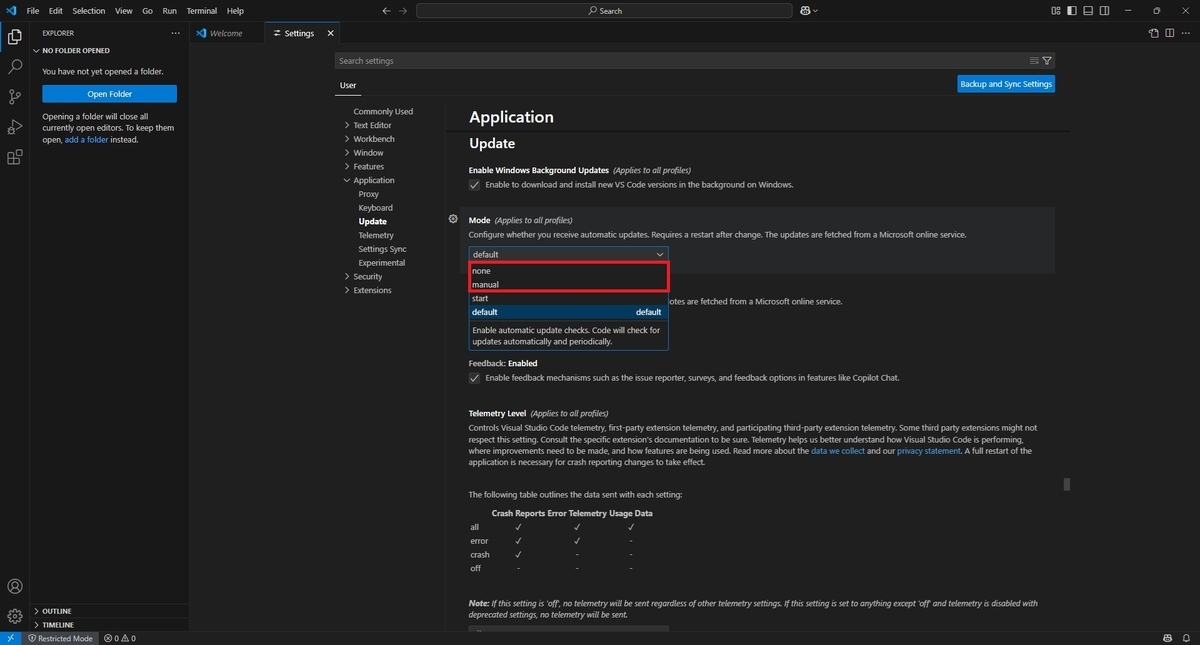The image size is (1200, 645).
Task: Click the gear icon beside Mode setting
Action: 453,219
